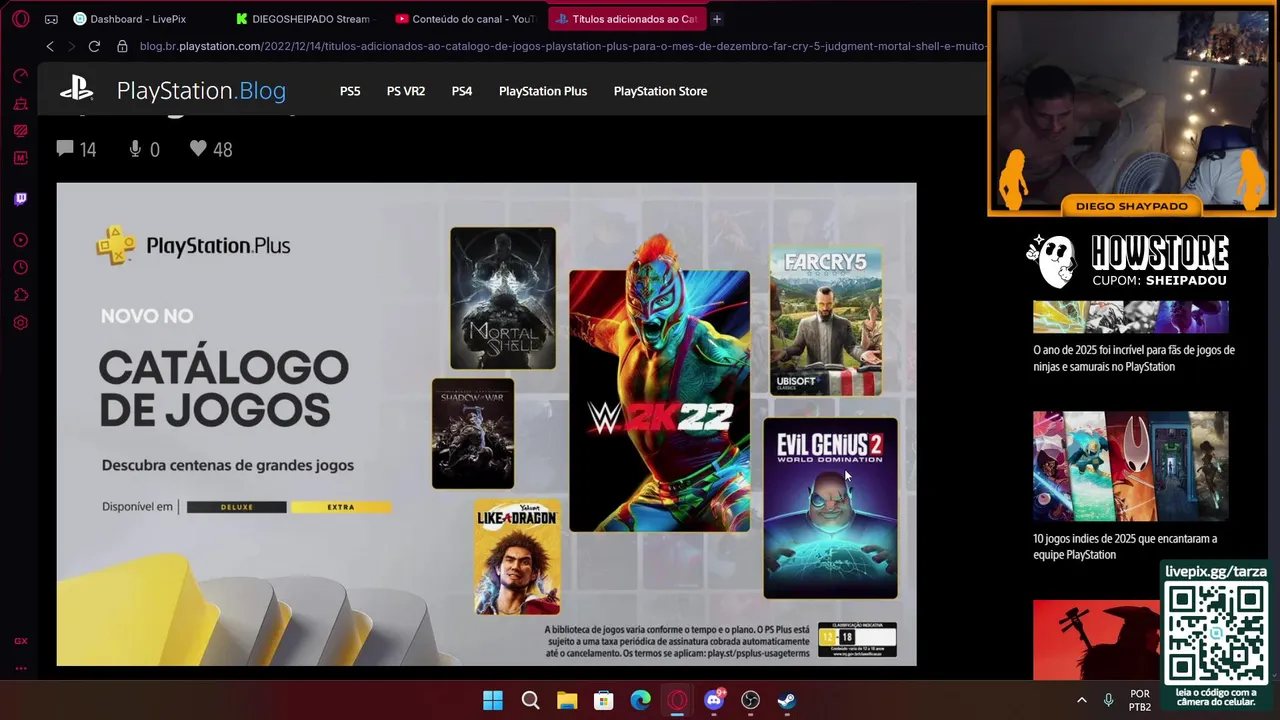Select the Títulos adicionados ao Cat tab

click(x=626, y=19)
